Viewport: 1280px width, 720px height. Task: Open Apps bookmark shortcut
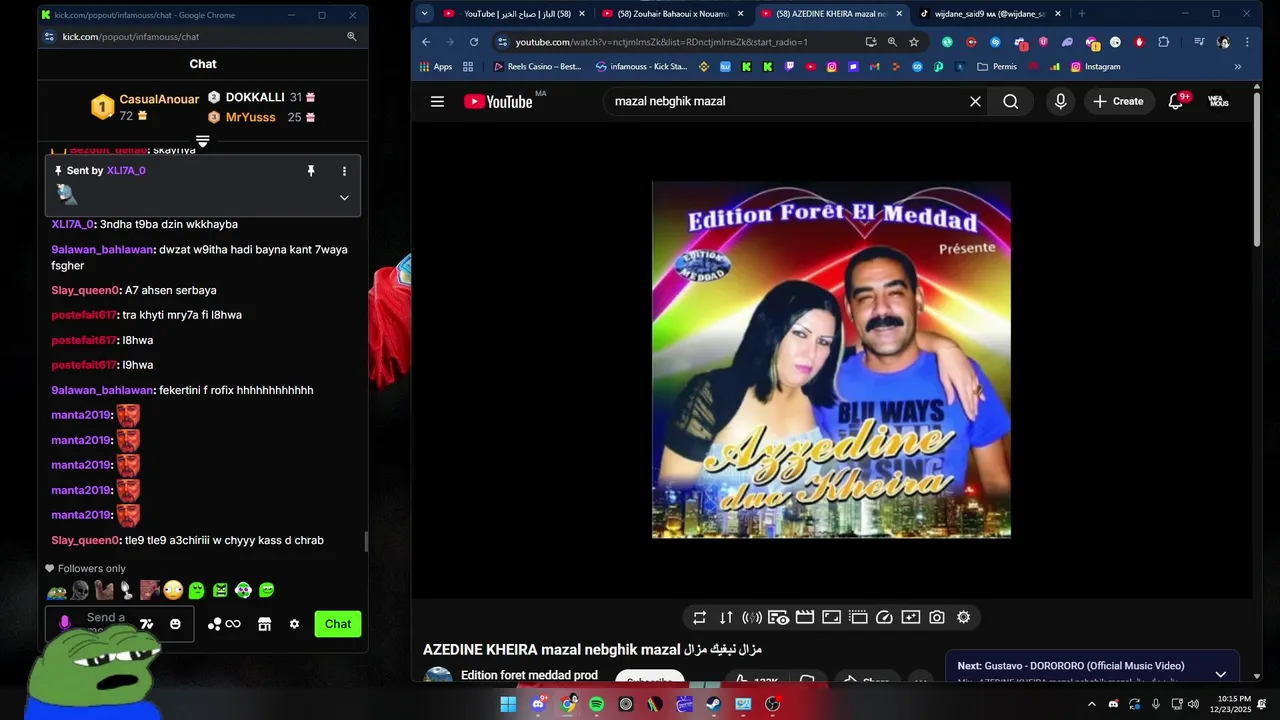click(x=436, y=67)
